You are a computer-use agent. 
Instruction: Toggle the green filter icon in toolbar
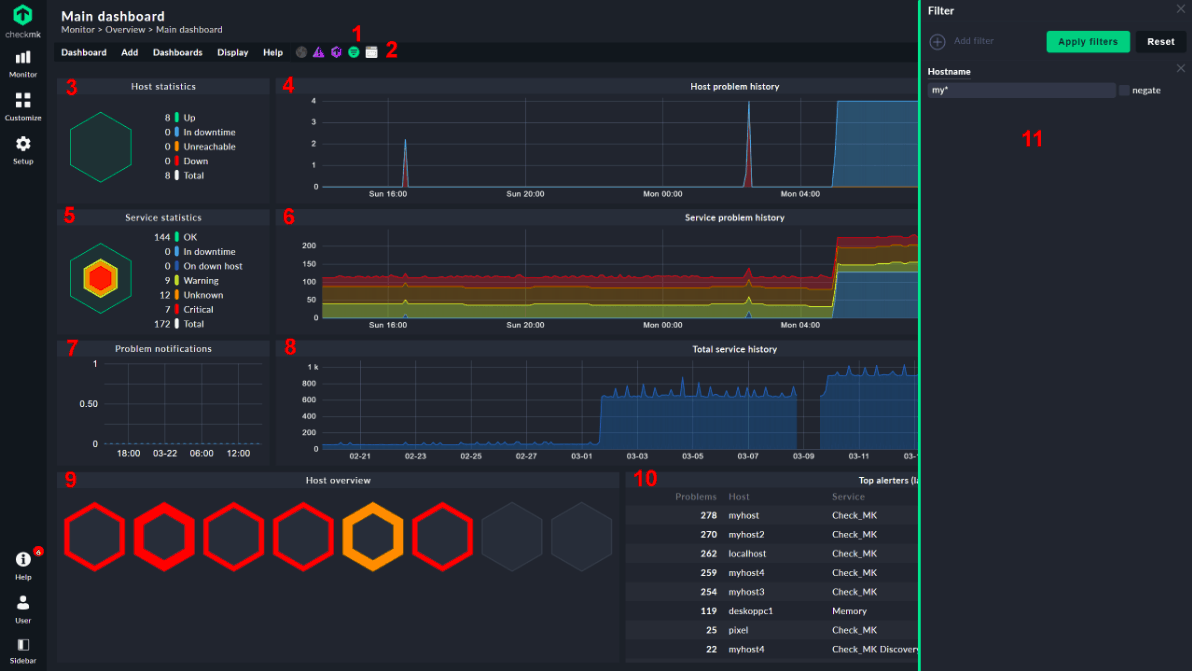click(353, 52)
